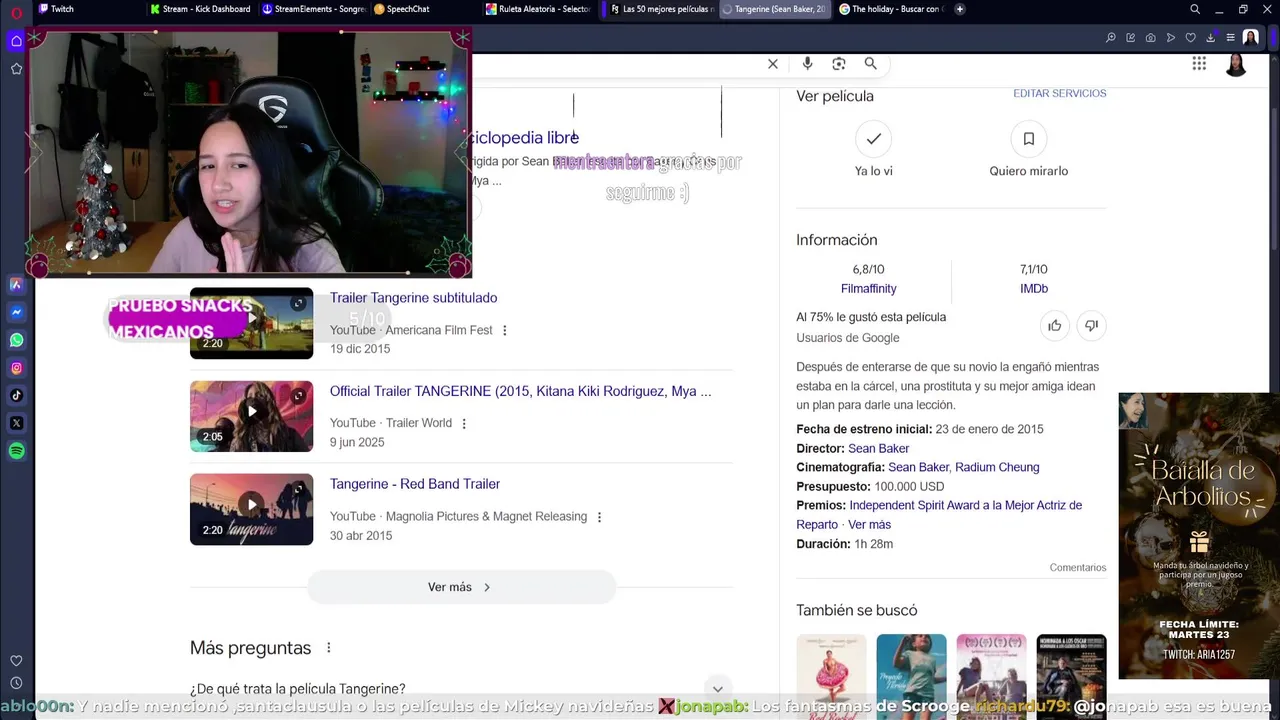The height and width of the screenshot is (720, 1280).
Task: Switch to Ruleta Aleatoria tab
Action: point(538,9)
